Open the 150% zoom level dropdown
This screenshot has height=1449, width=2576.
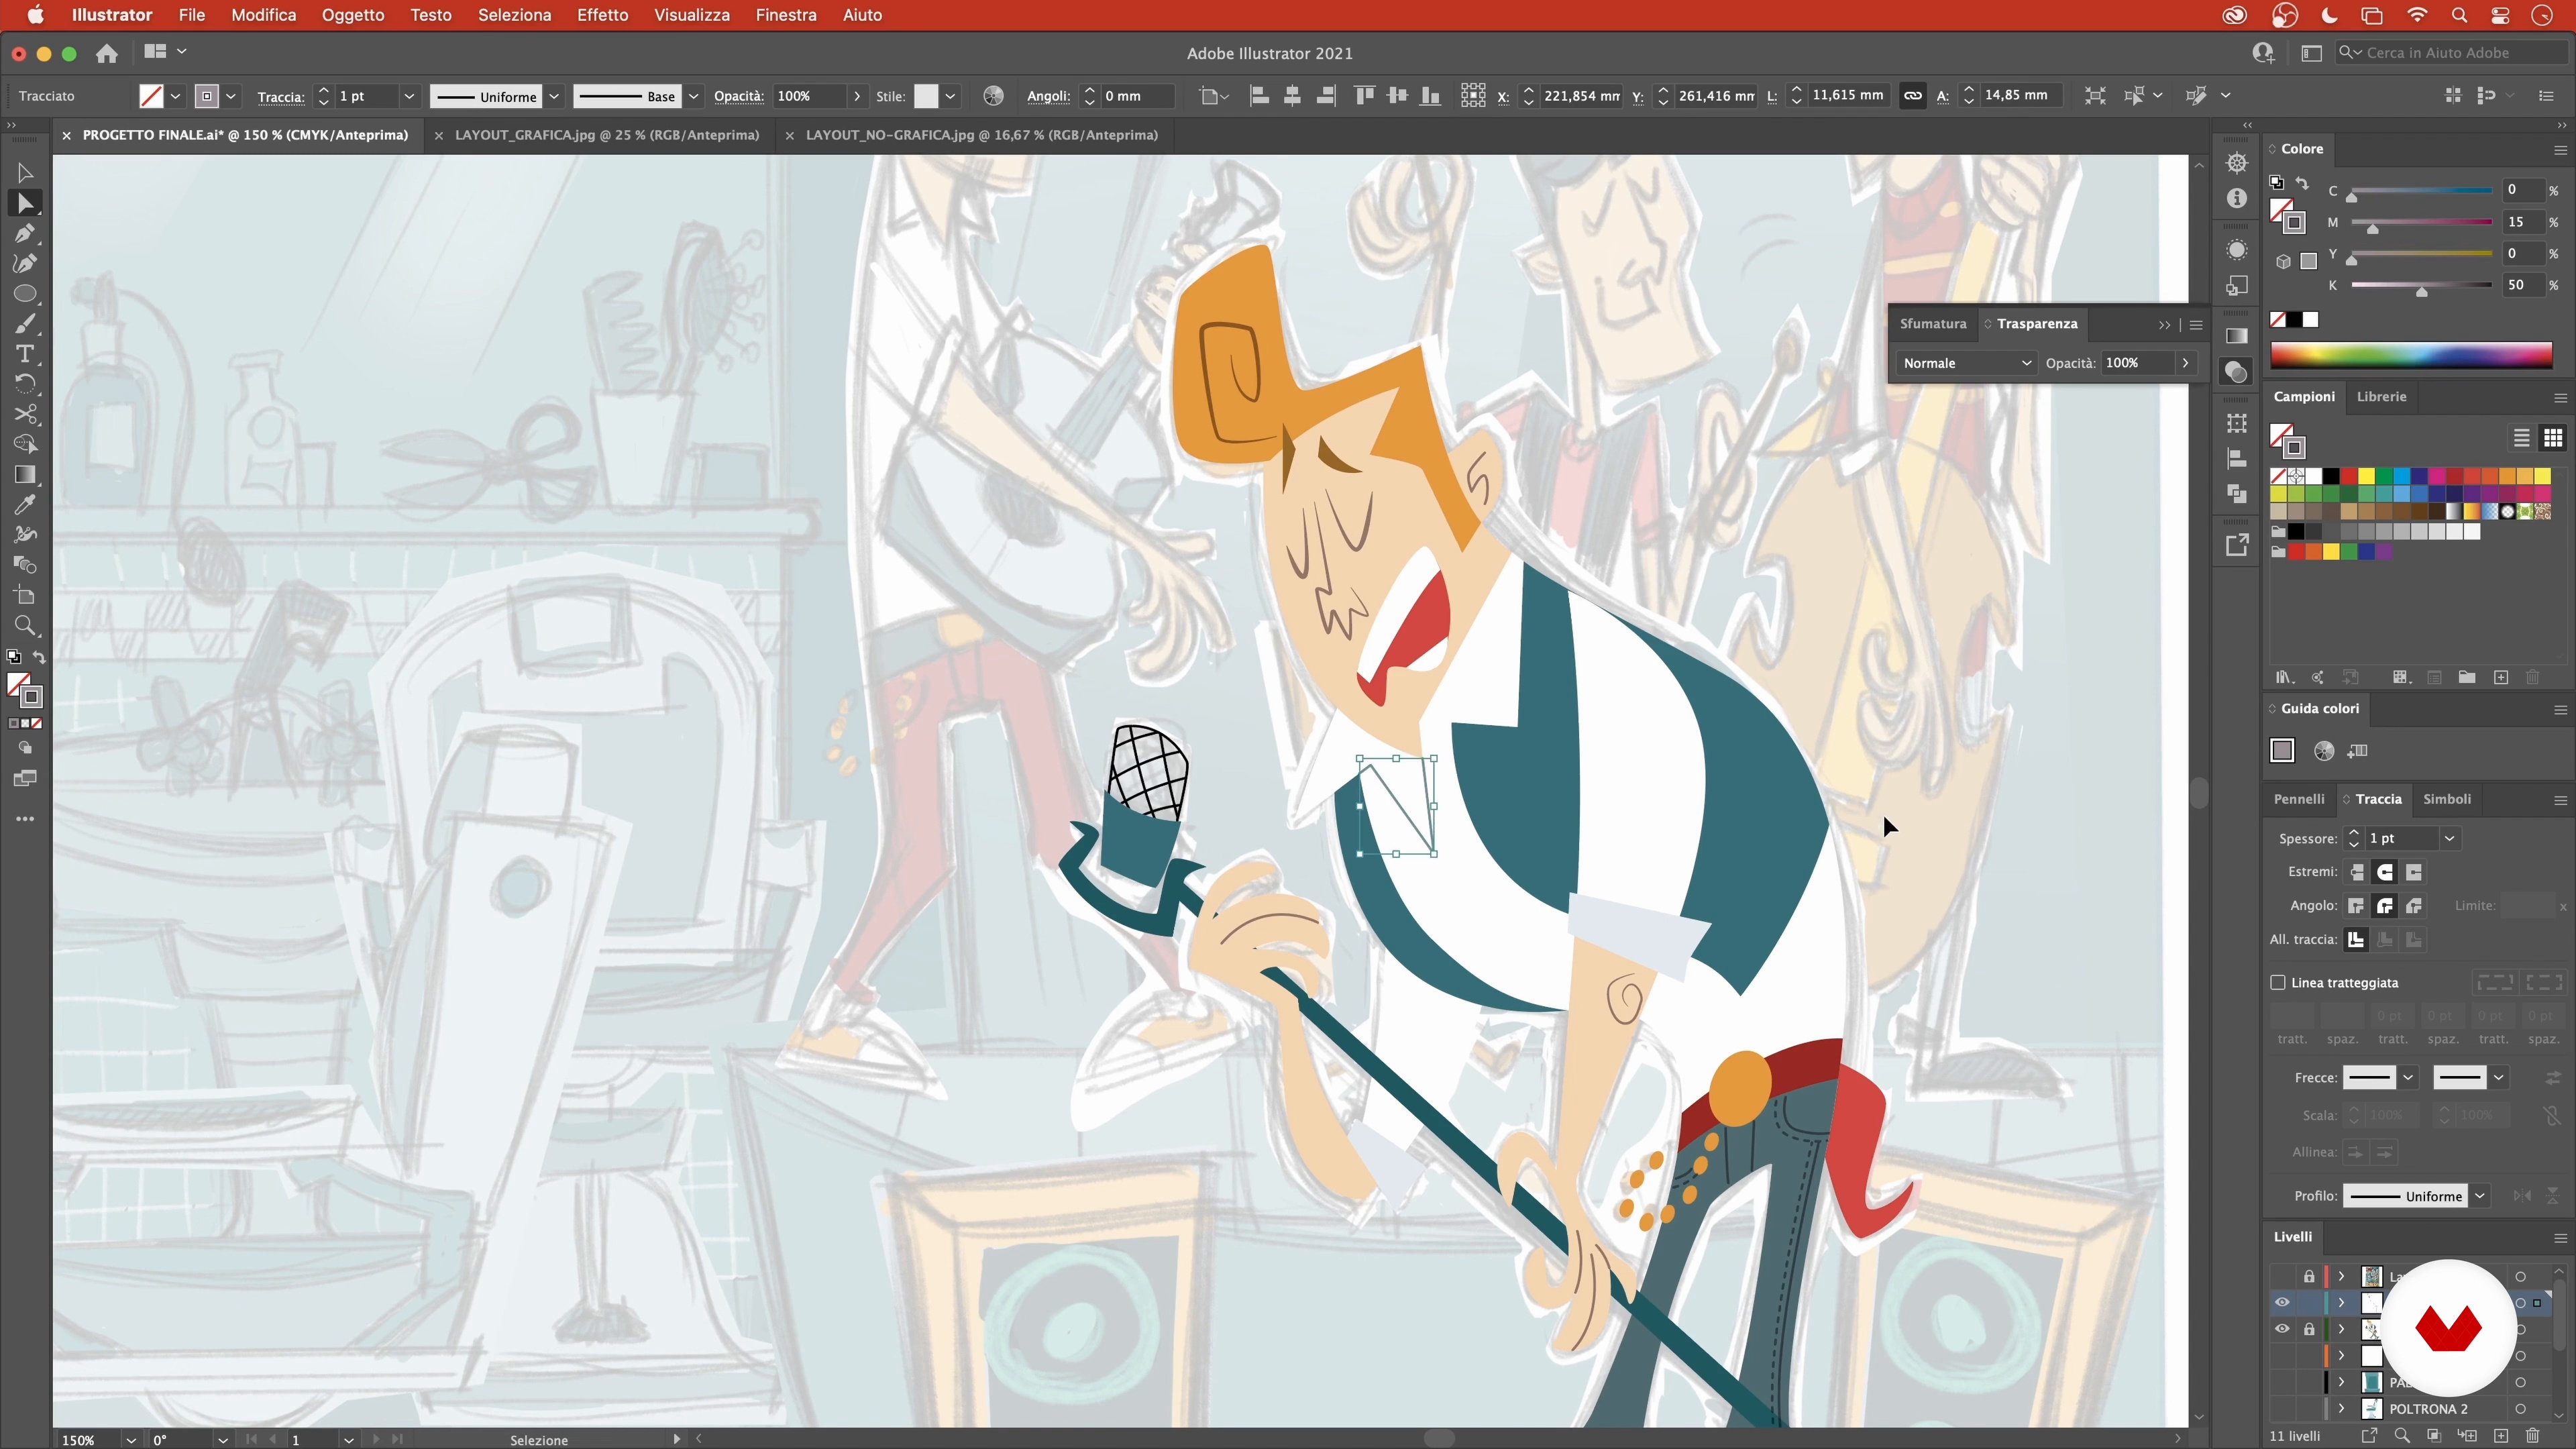tap(130, 1440)
